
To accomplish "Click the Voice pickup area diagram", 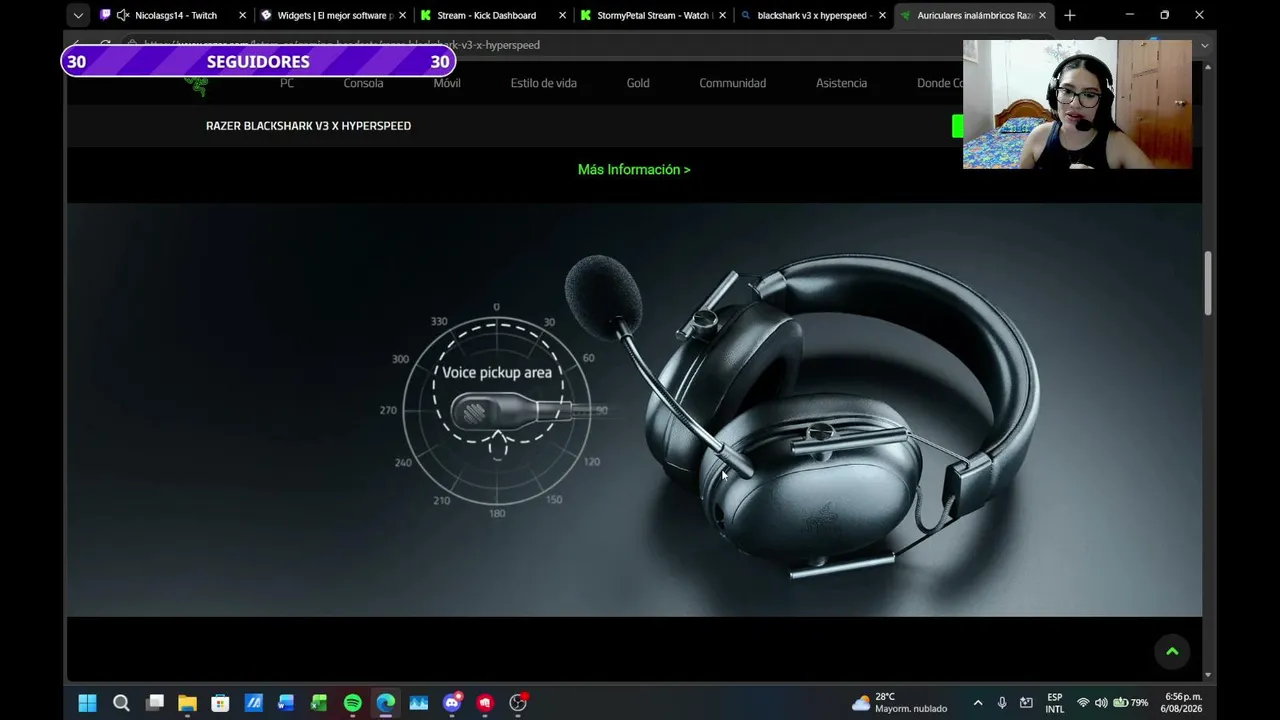I will coord(497,411).
